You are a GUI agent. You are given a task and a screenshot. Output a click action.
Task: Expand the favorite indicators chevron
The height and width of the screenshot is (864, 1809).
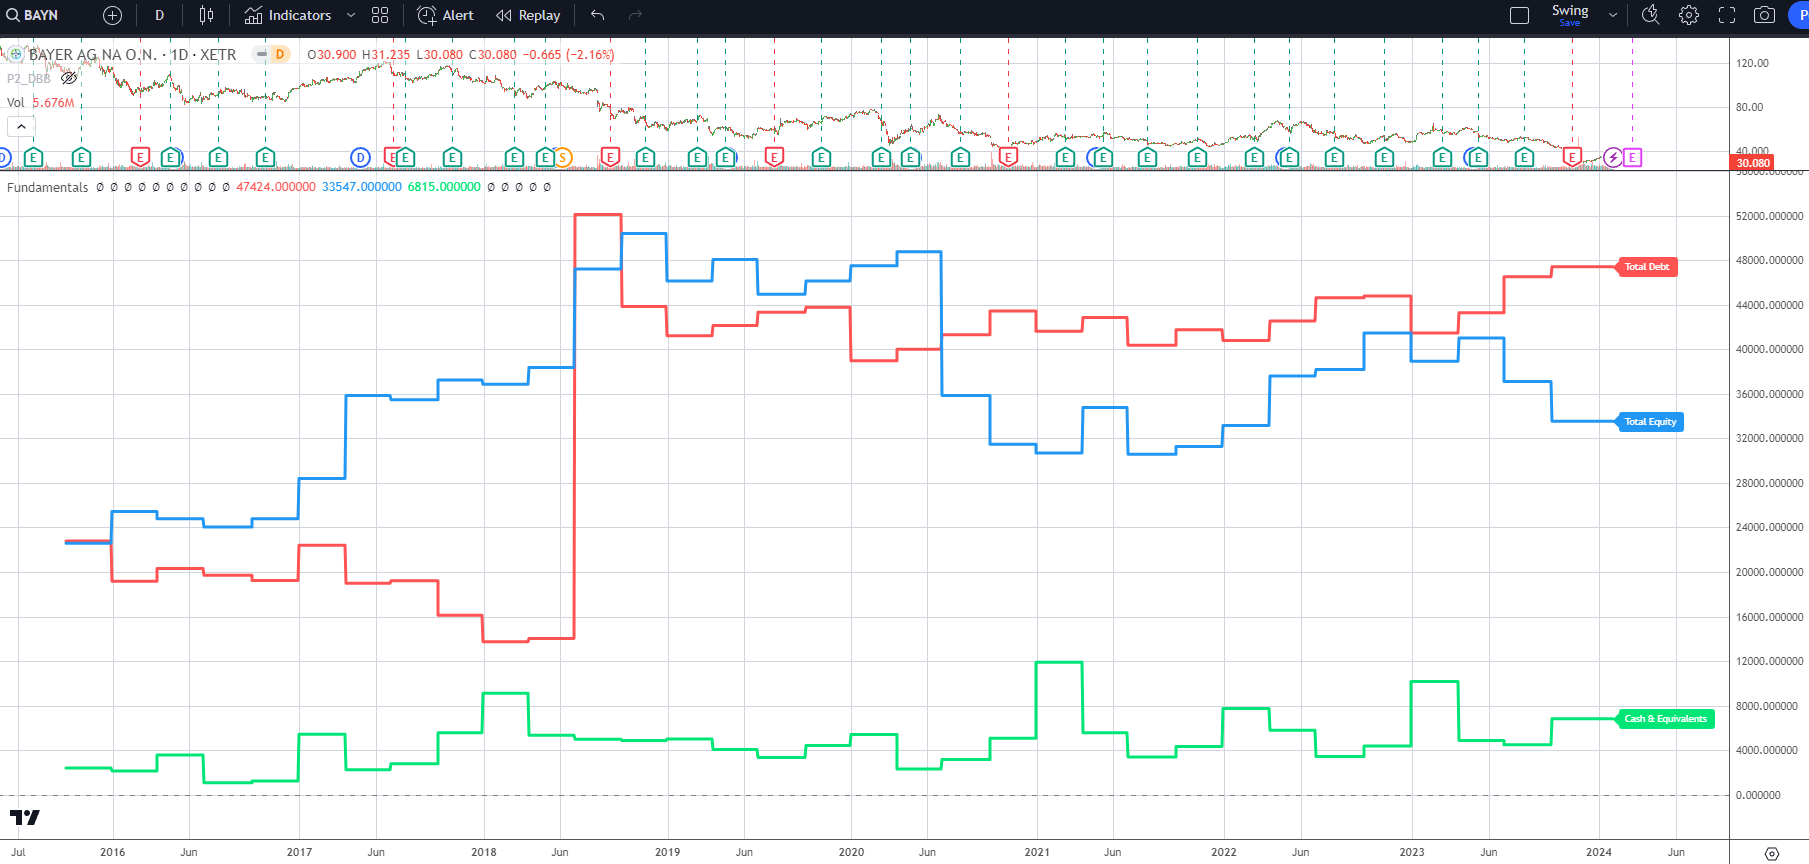(x=351, y=15)
